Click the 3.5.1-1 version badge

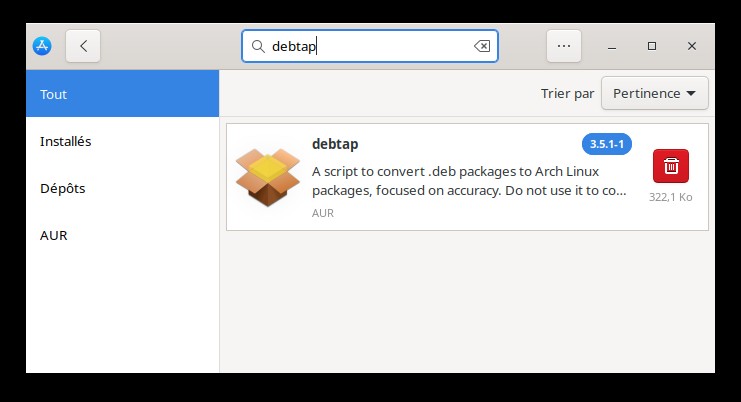pyautogui.click(x=607, y=144)
